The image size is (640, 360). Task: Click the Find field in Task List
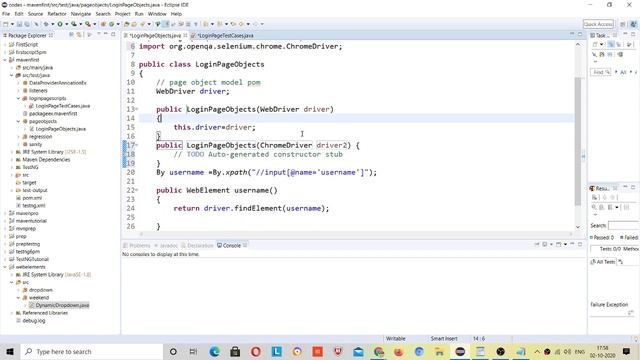coord(601,72)
